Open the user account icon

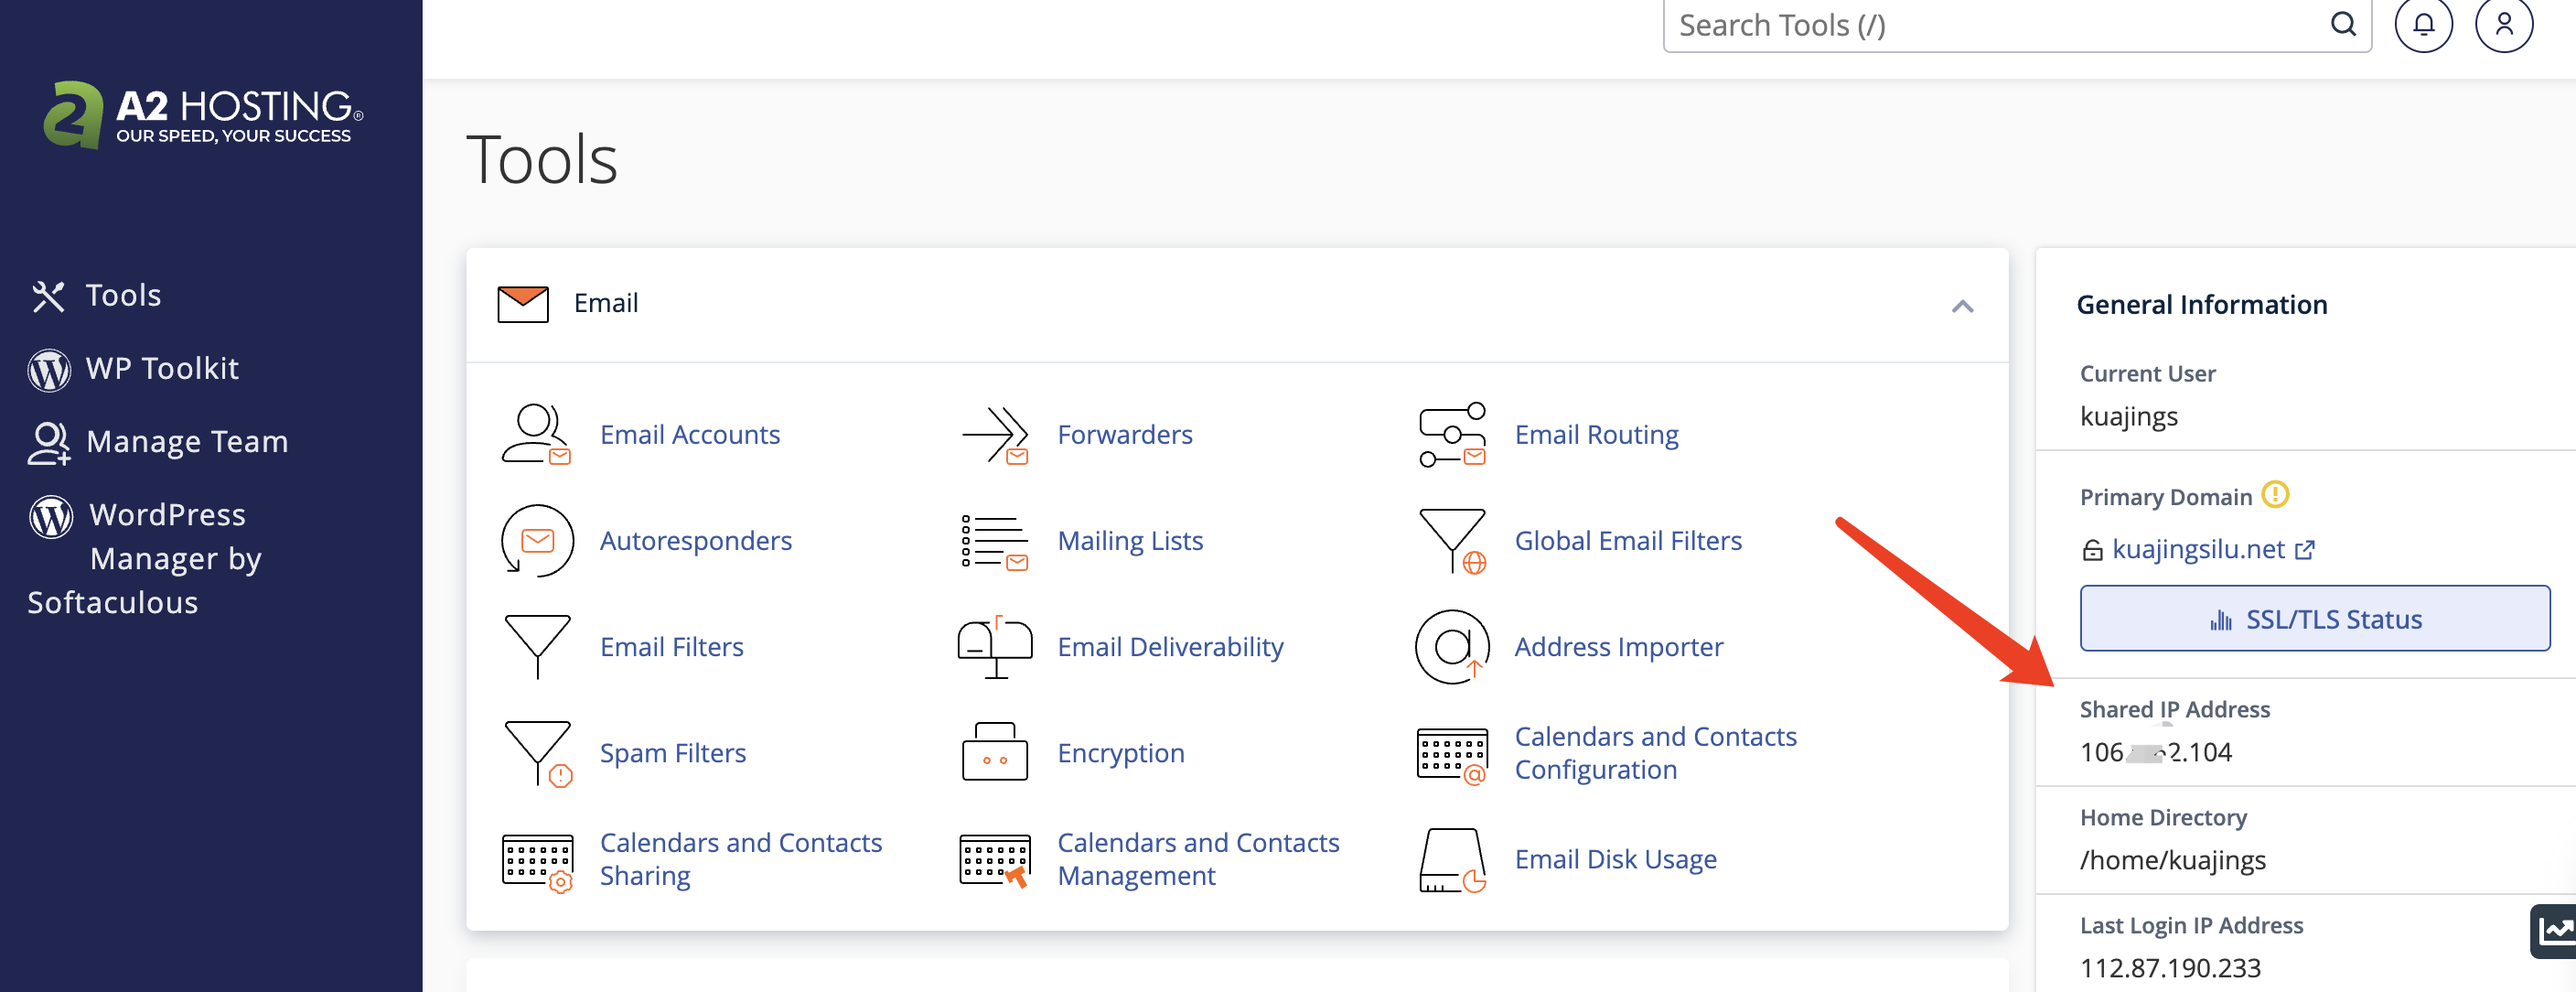2504,24
